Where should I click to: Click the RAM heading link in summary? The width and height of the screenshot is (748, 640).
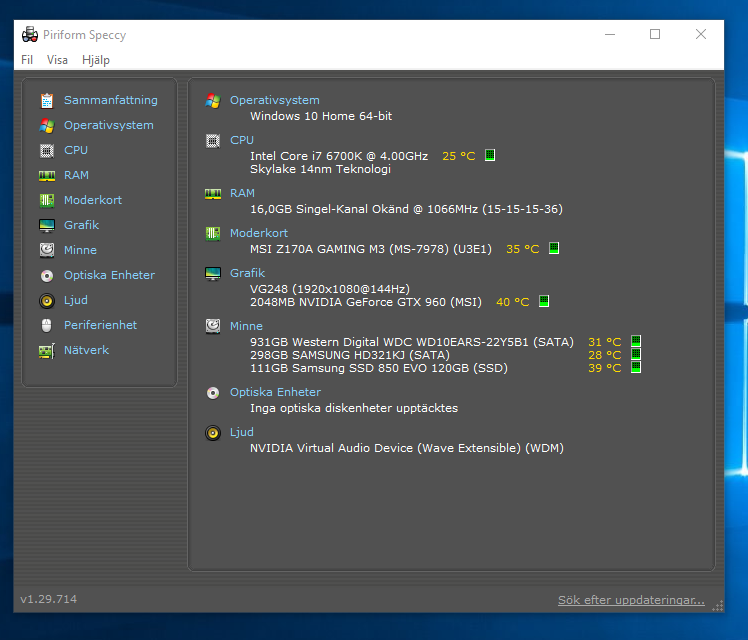pos(242,193)
